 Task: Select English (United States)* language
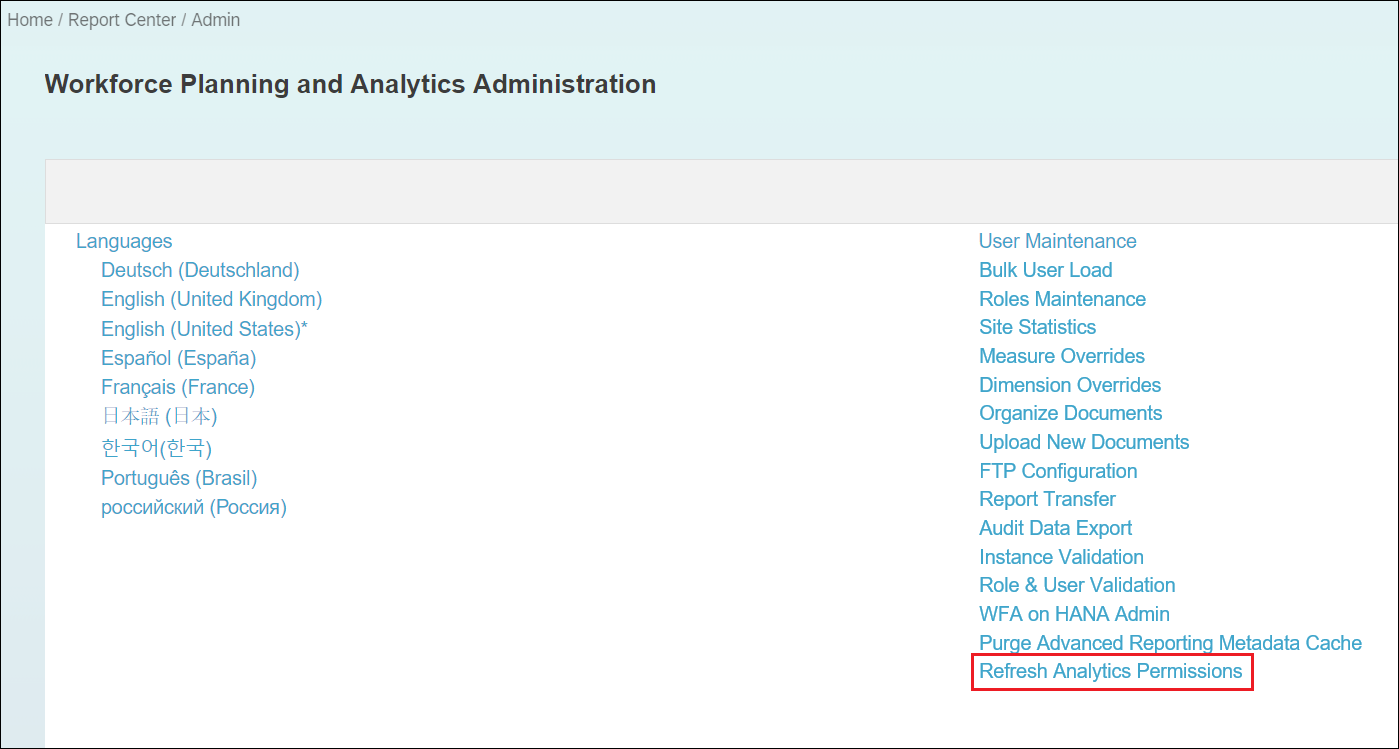click(204, 329)
